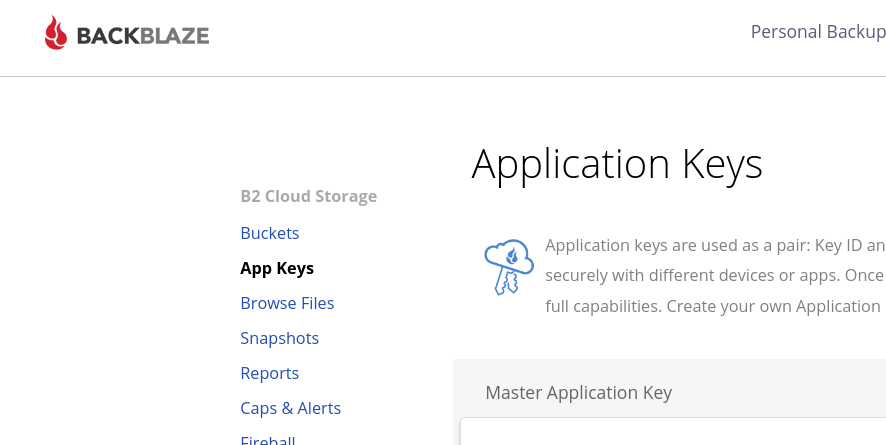Navigate to Reports in the sidebar
The width and height of the screenshot is (886, 445).
tap(269, 373)
